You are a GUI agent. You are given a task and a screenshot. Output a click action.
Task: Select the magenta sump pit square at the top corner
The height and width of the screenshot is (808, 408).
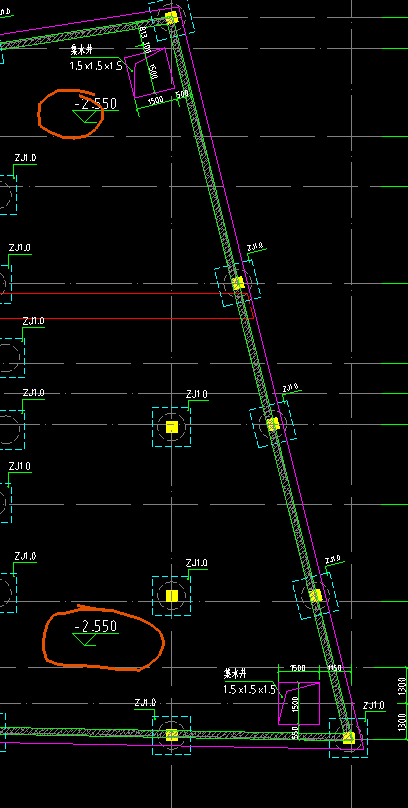point(150,73)
